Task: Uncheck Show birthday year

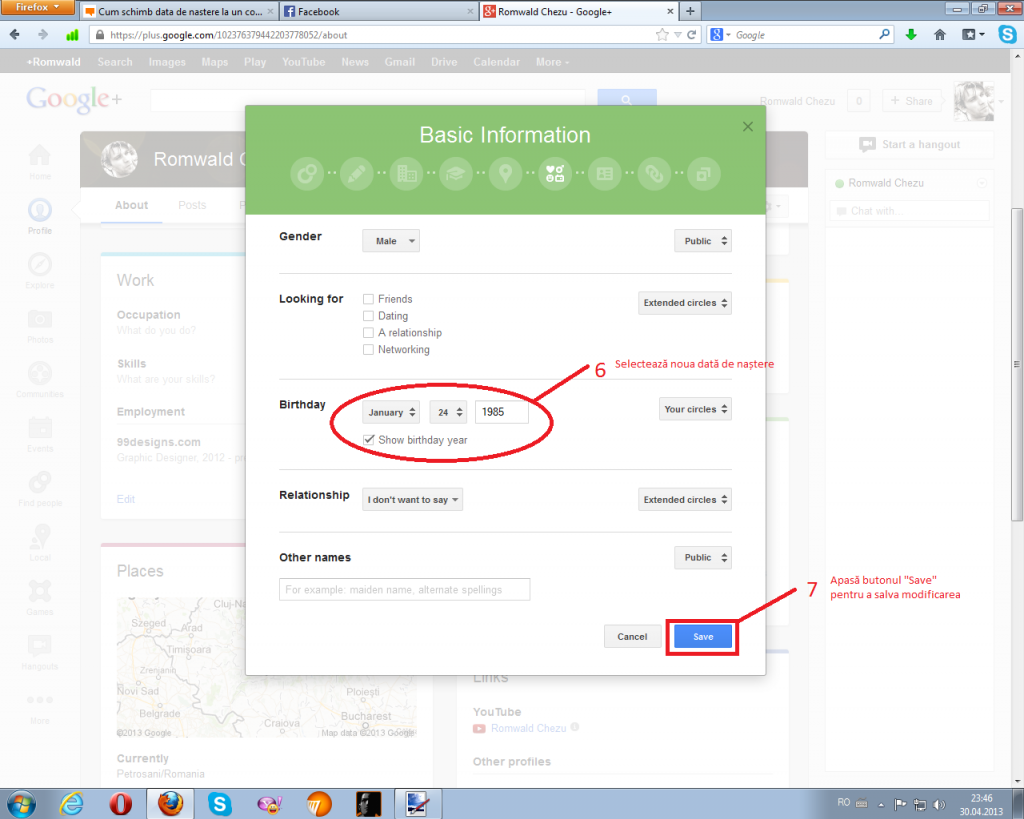Action: coord(368,440)
